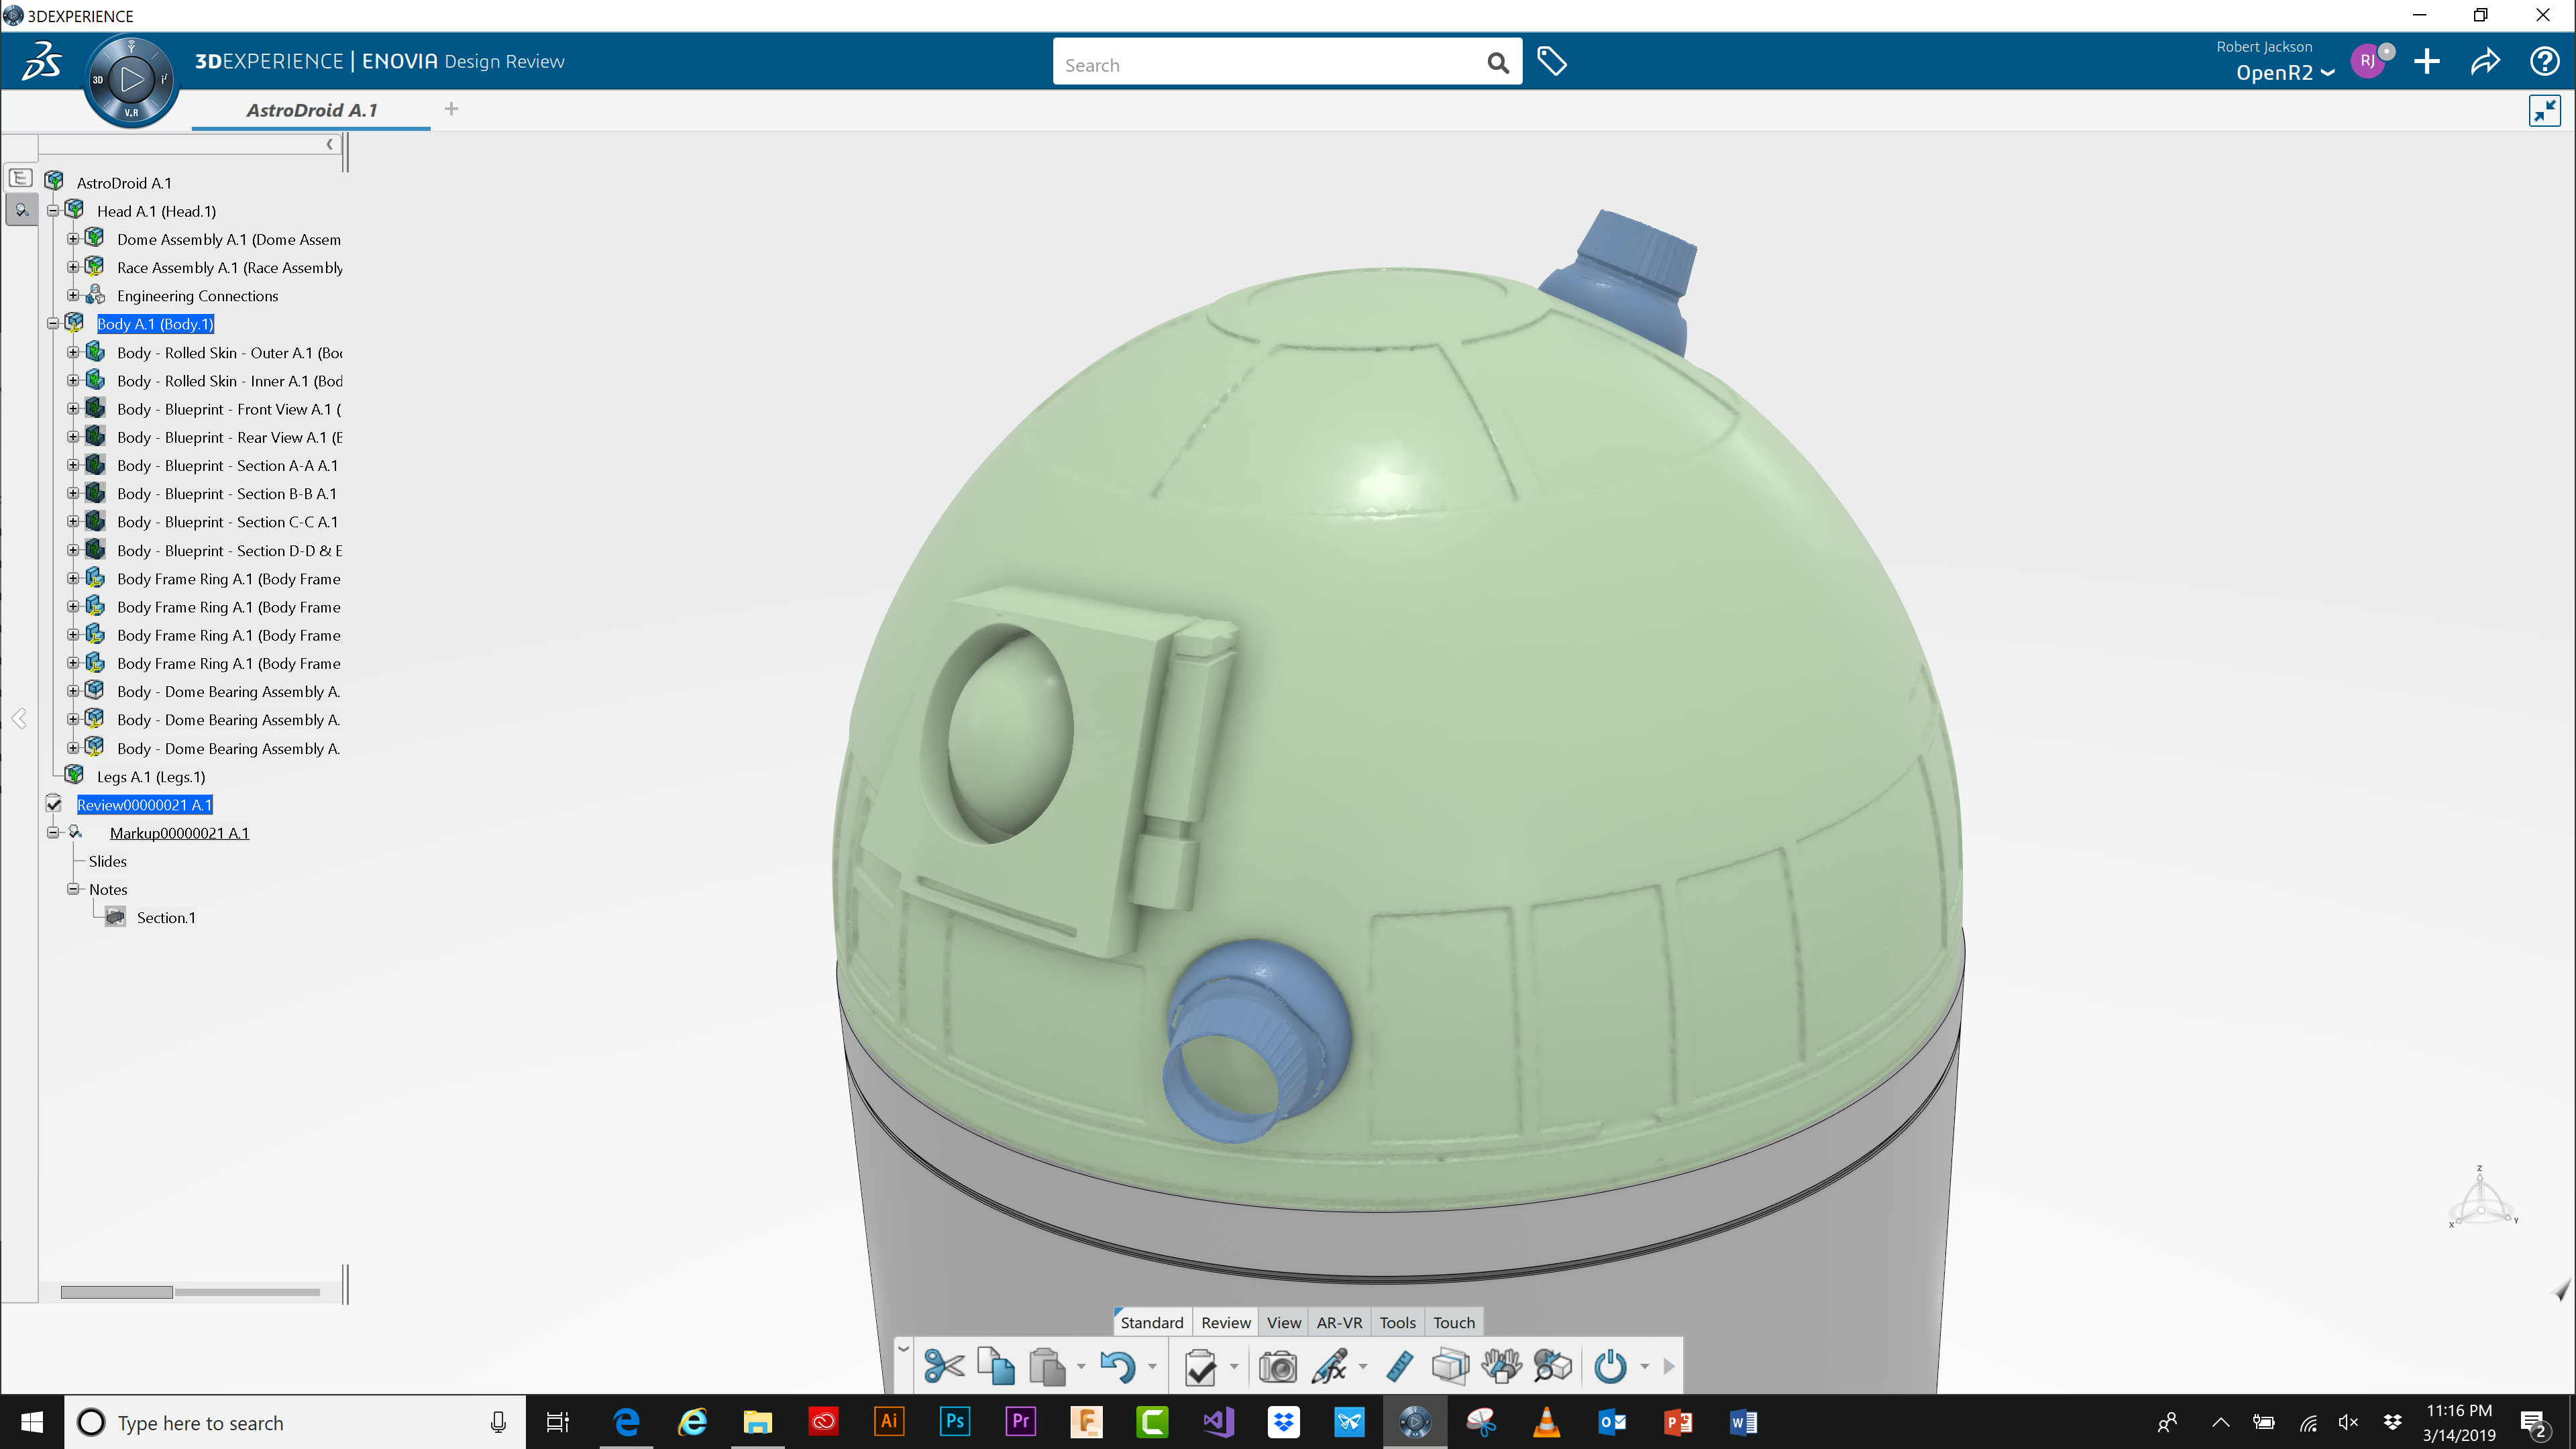Click the 3DS logo

click(x=42, y=62)
